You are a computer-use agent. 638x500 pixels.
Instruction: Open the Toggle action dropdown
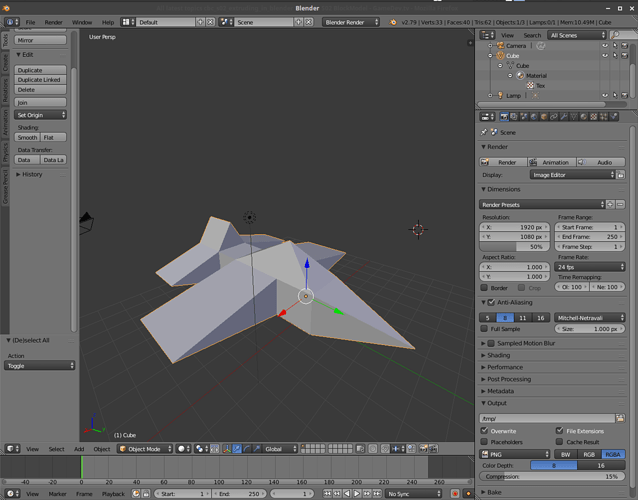(39, 366)
